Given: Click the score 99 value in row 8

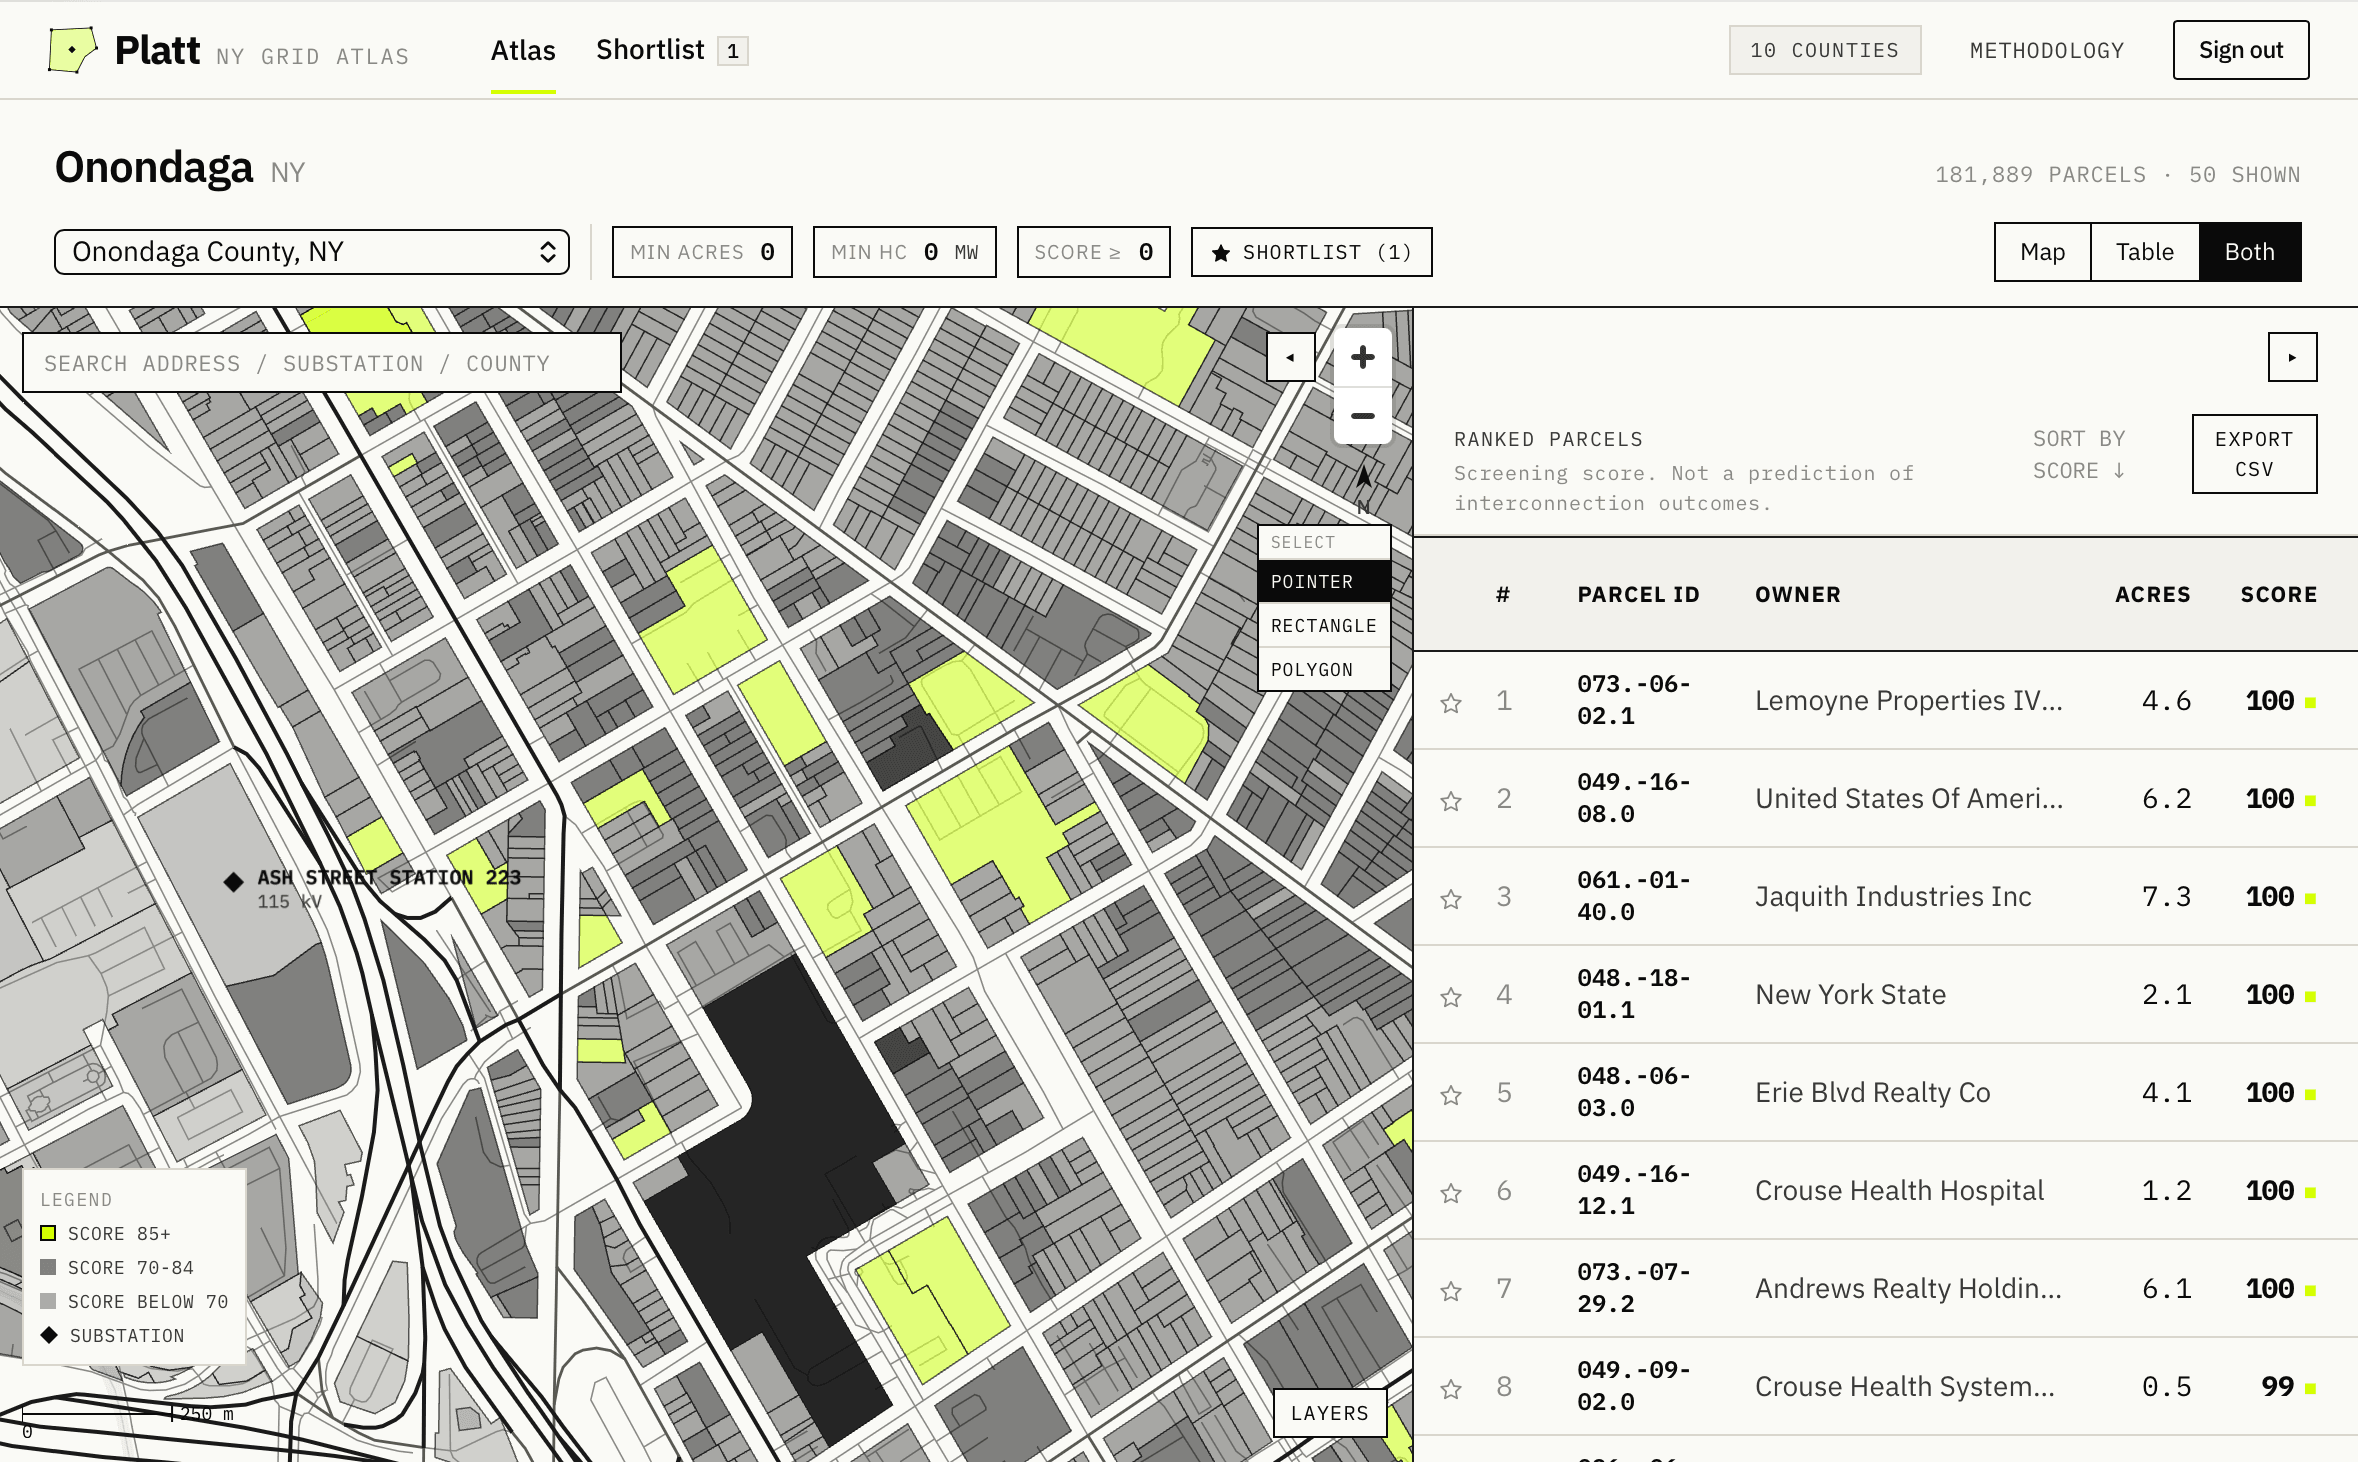Looking at the screenshot, I should tap(2277, 1387).
